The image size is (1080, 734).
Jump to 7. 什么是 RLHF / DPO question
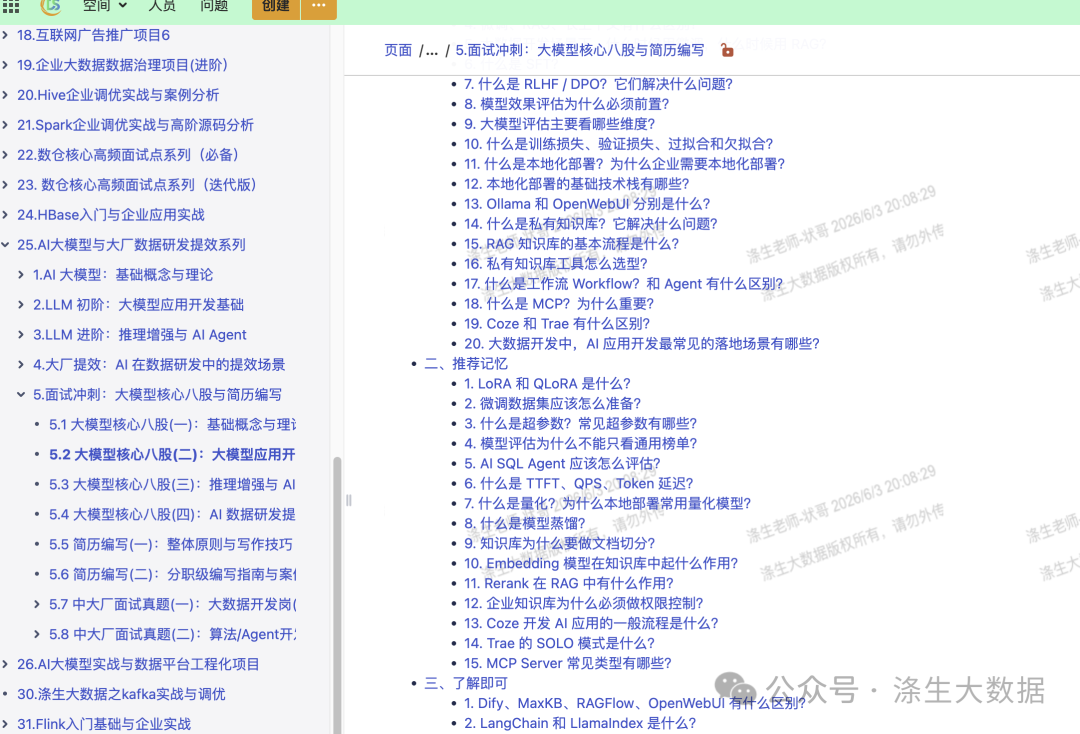click(598, 84)
